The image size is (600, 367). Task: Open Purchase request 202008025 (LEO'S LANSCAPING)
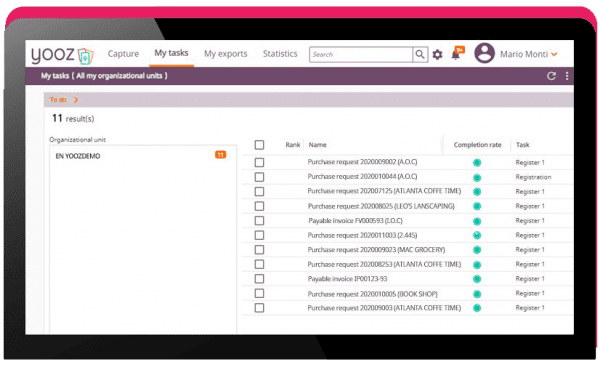[x=381, y=206]
